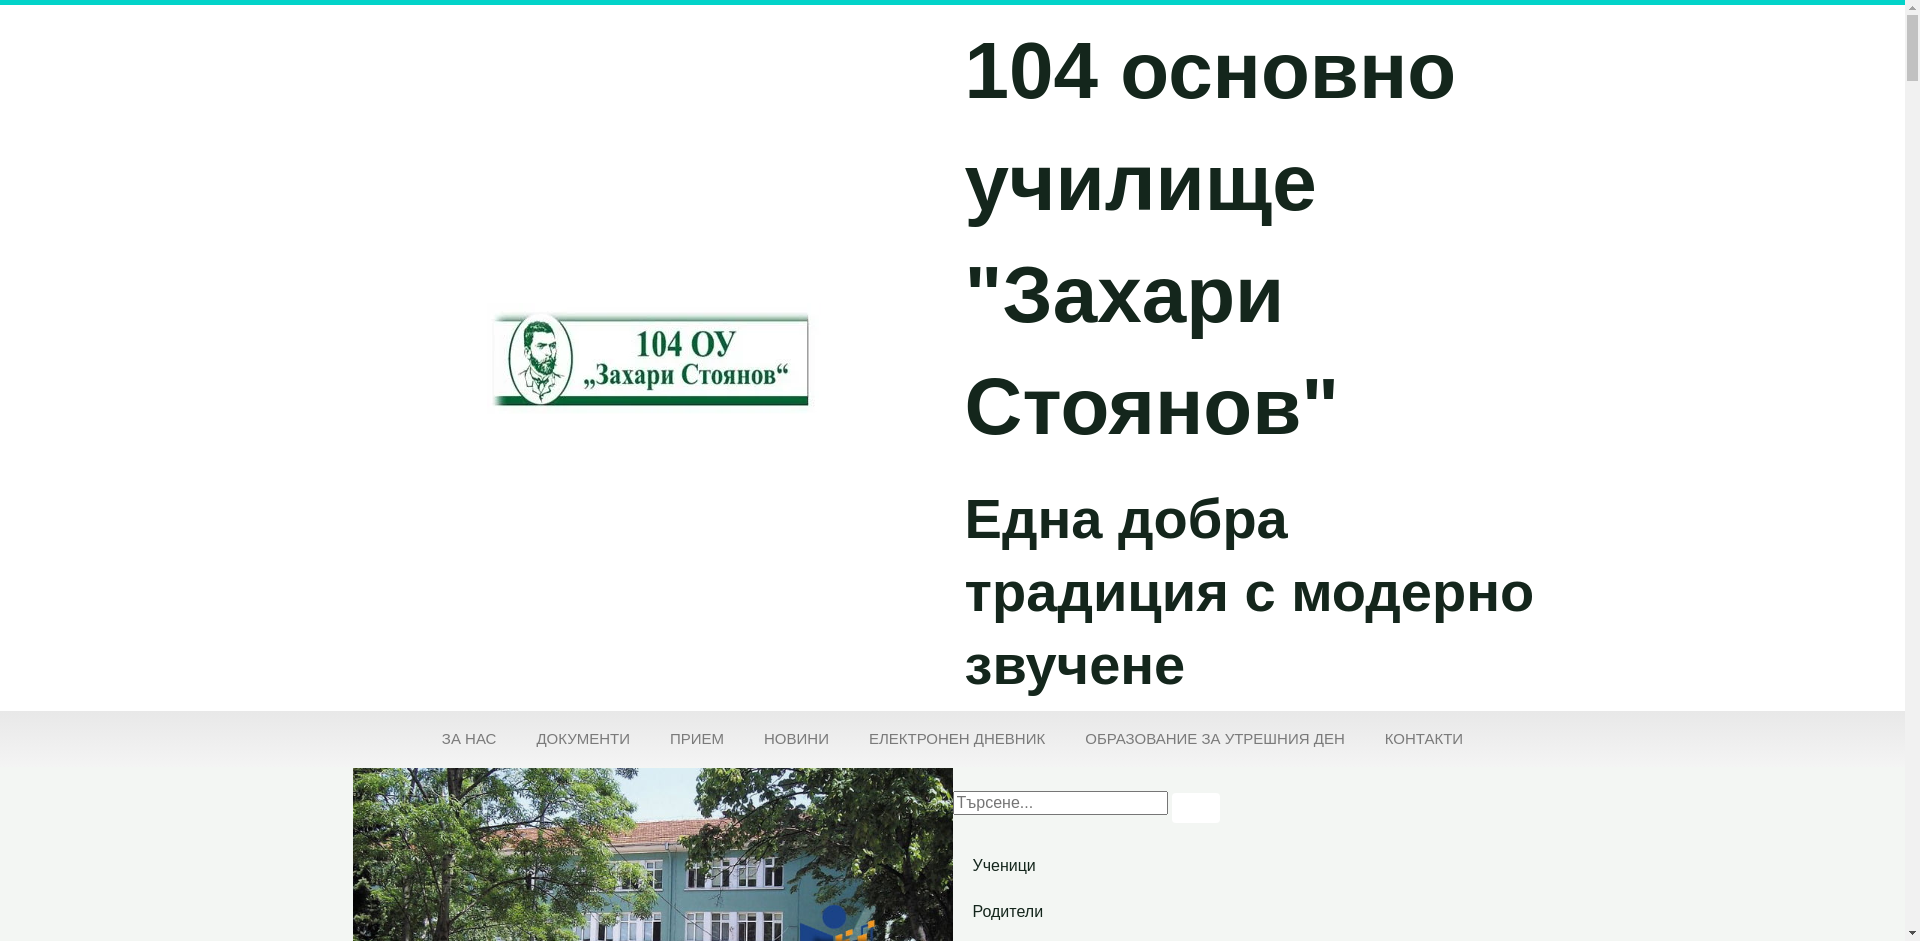Click the 104 ОУ "Захари Стоянов" logo
1920x941 pixels.
click(650, 360)
